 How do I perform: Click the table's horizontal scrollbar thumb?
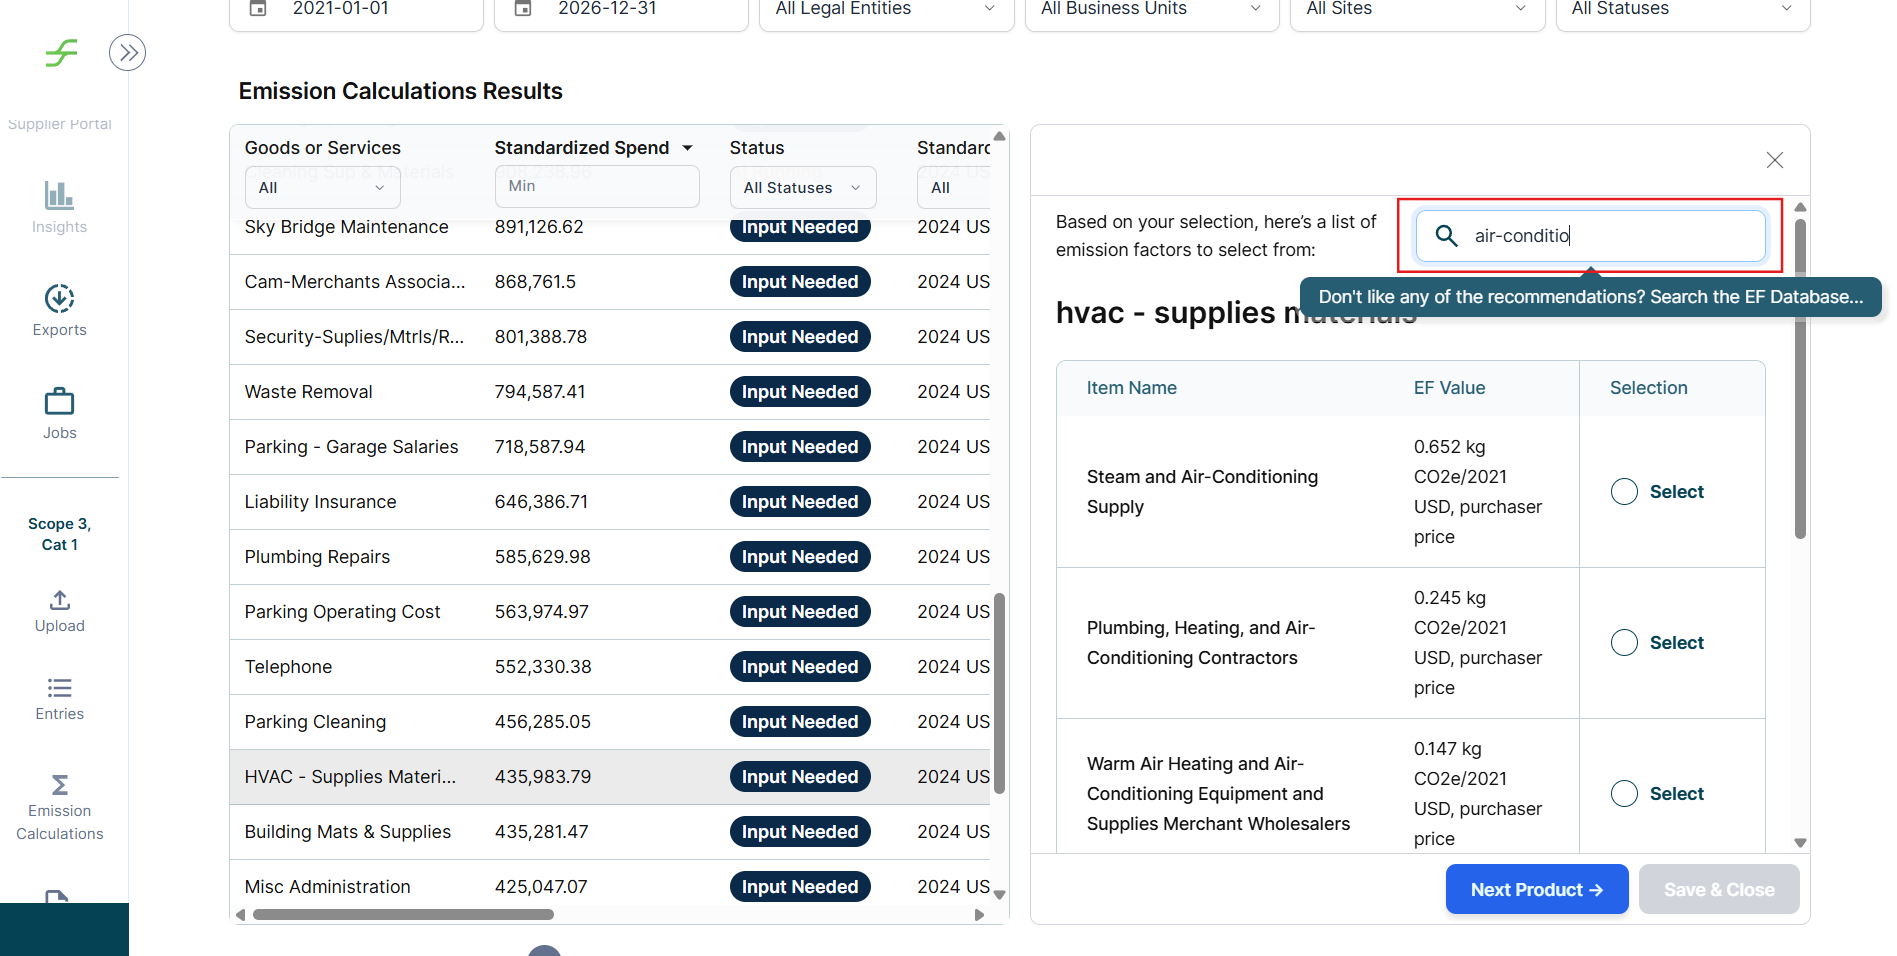[403, 915]
